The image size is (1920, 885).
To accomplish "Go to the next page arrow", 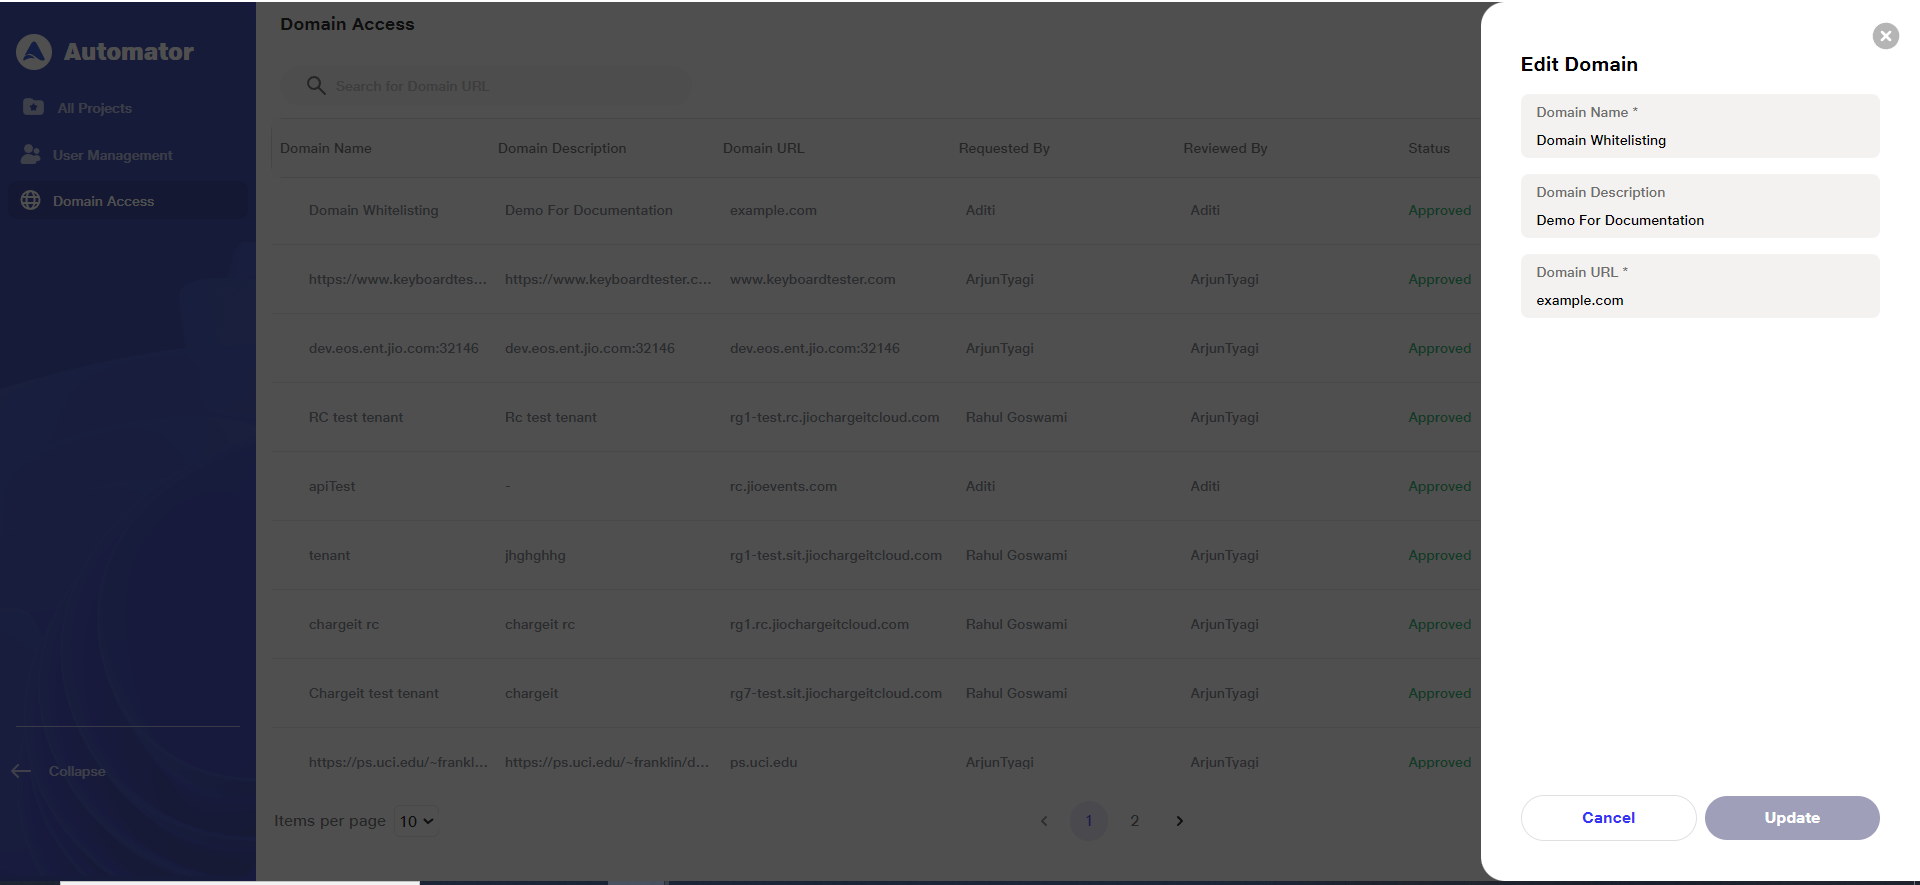I will pos(1179,821).
